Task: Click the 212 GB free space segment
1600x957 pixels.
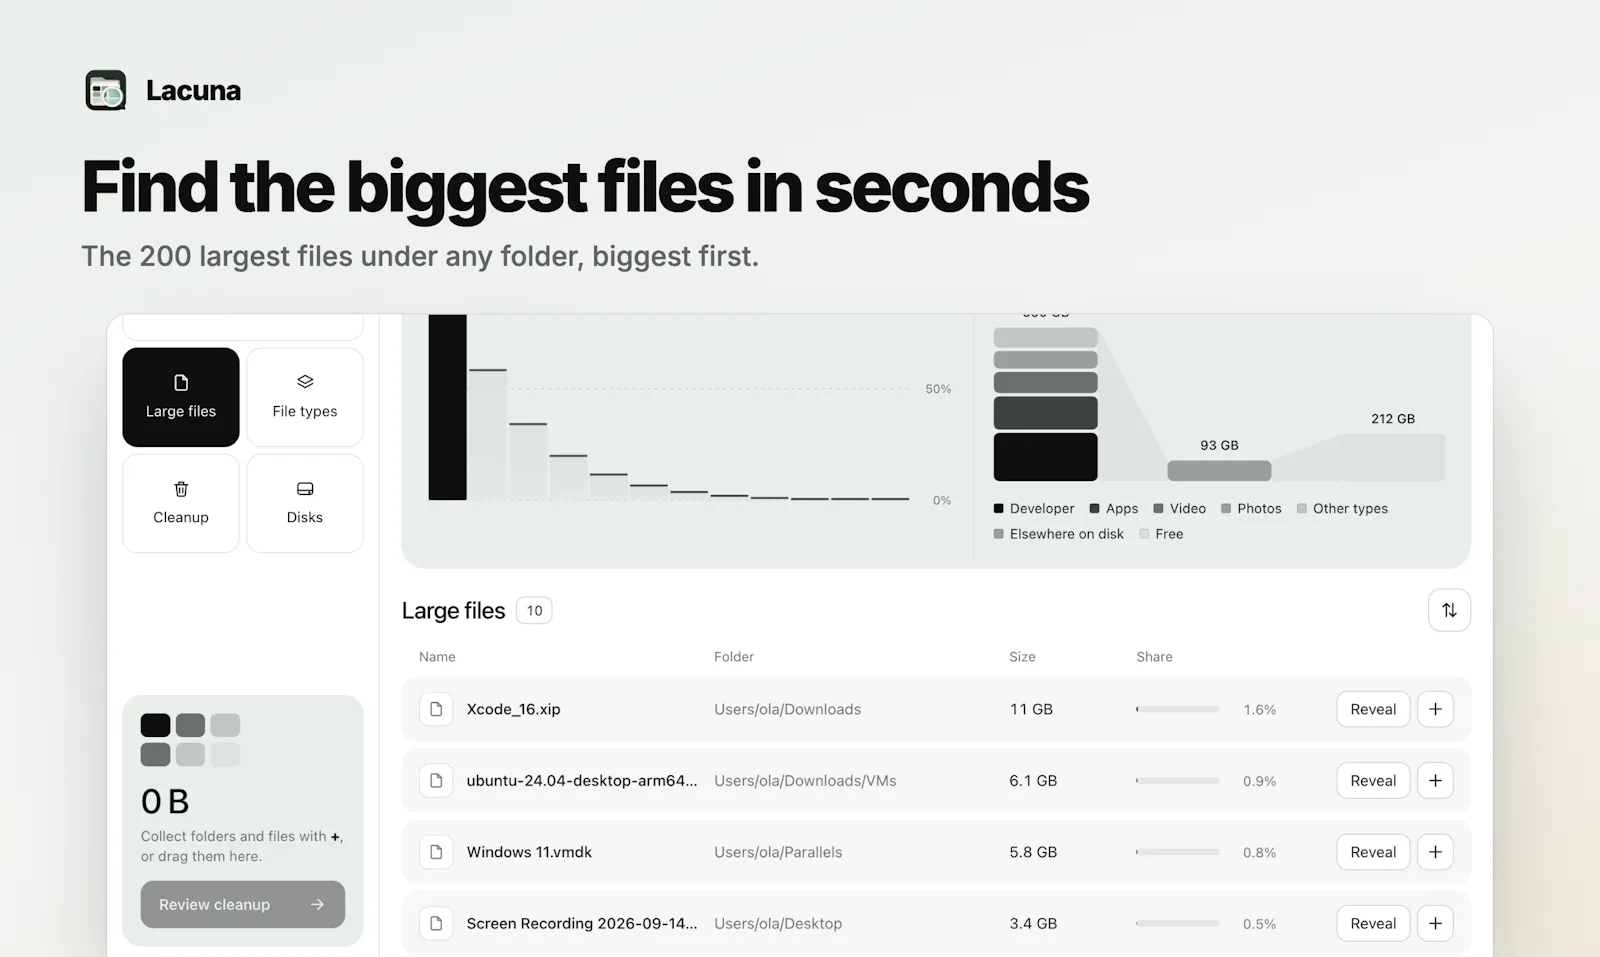Action: click(x=1393, y=457)
